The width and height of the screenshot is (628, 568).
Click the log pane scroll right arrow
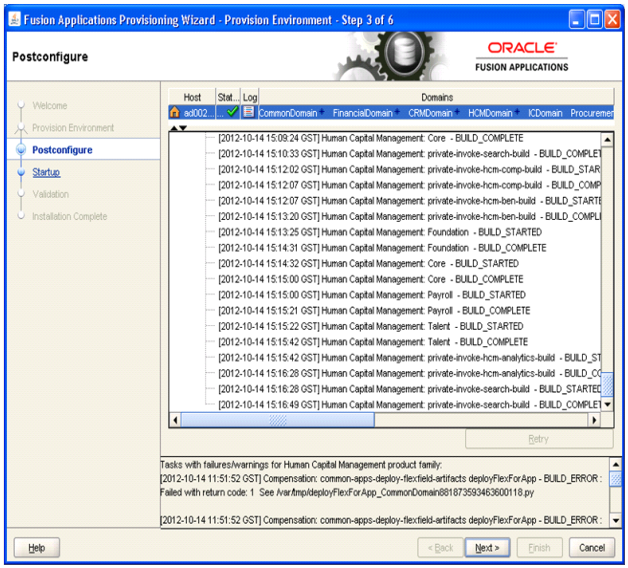pyautogui.click(x=594, y=420)
